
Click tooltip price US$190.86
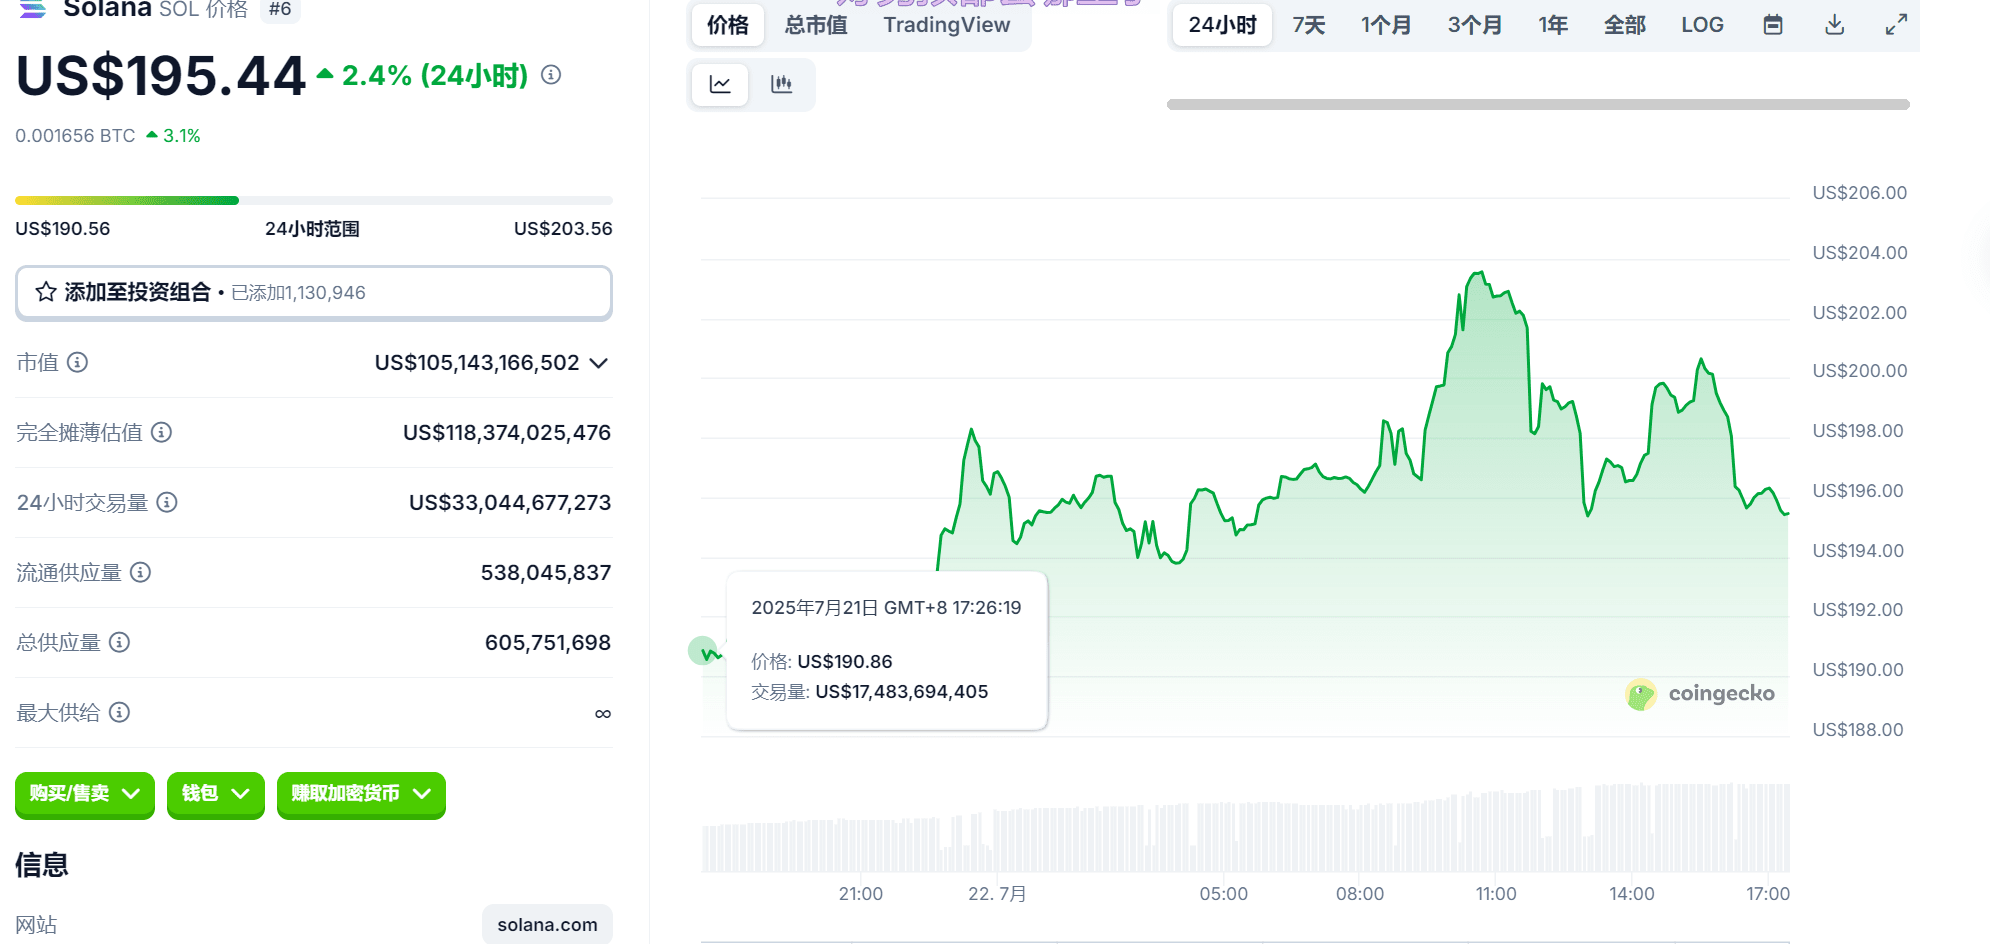coord(845,662)
